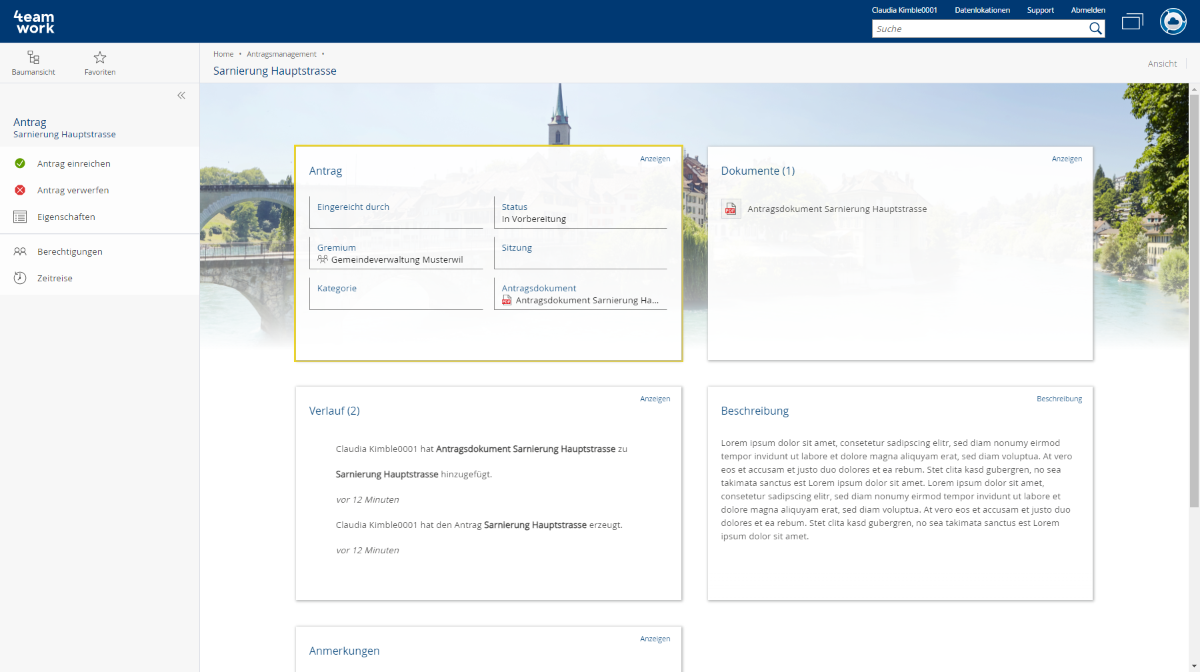Collapse the sidebar with double chevron

click(181, 96)
